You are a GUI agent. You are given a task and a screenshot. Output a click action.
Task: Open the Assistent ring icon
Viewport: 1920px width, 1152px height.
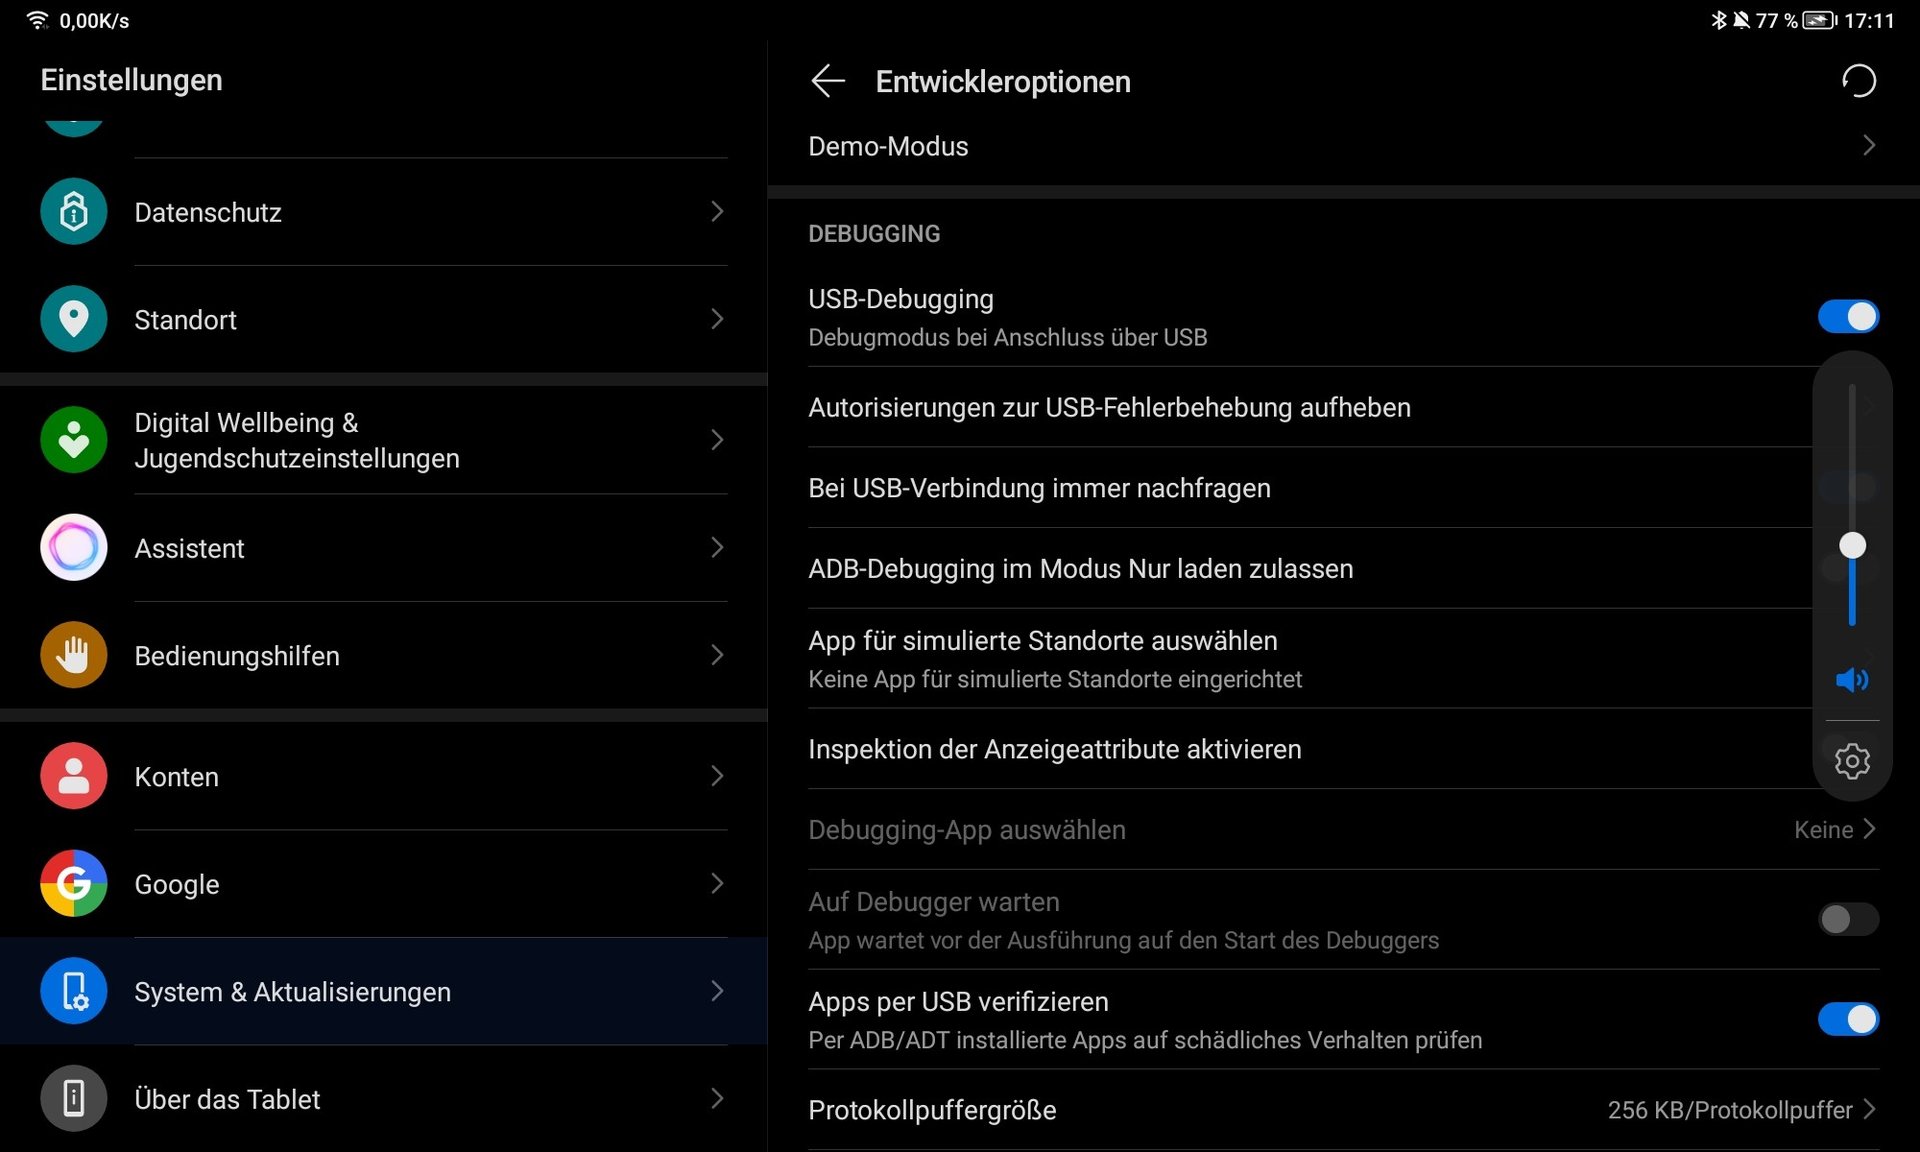[73, 548]
